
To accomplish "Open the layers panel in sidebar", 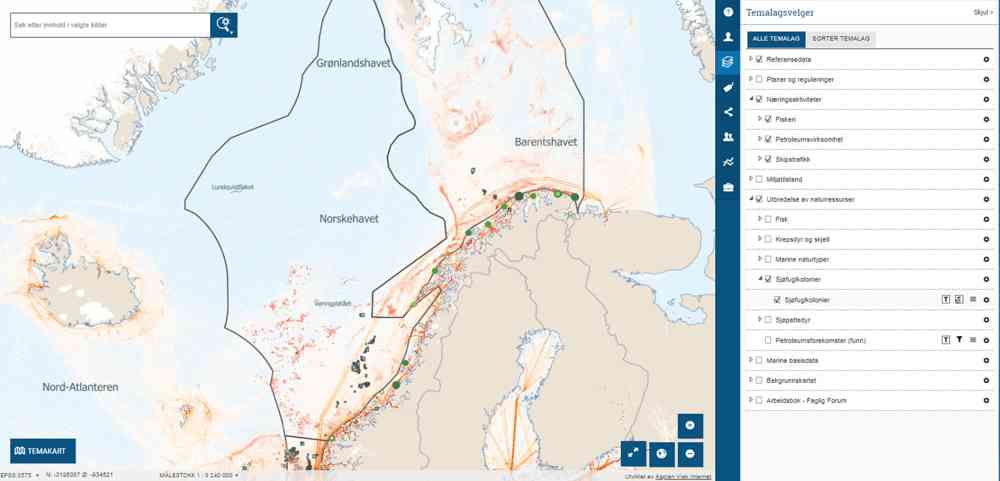I will [x=728, y=62].
